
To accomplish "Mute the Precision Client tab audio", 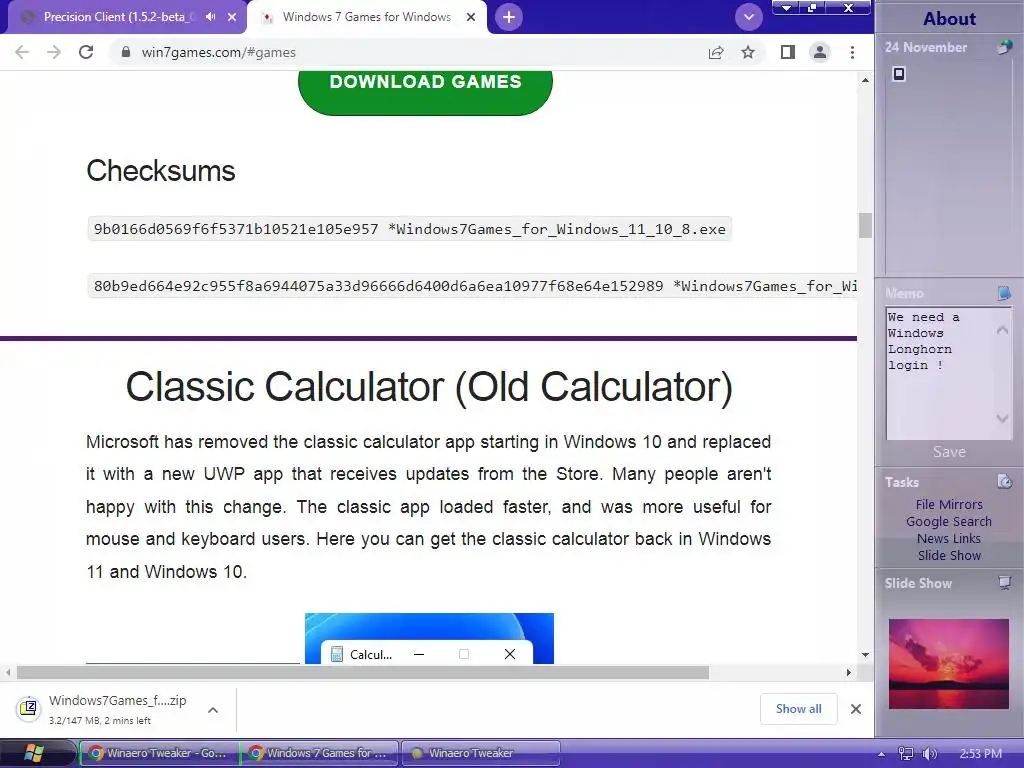I will pos(210,17).
